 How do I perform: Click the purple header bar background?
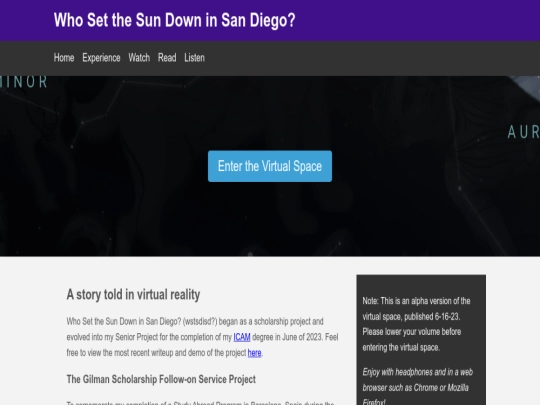point(413,20)
